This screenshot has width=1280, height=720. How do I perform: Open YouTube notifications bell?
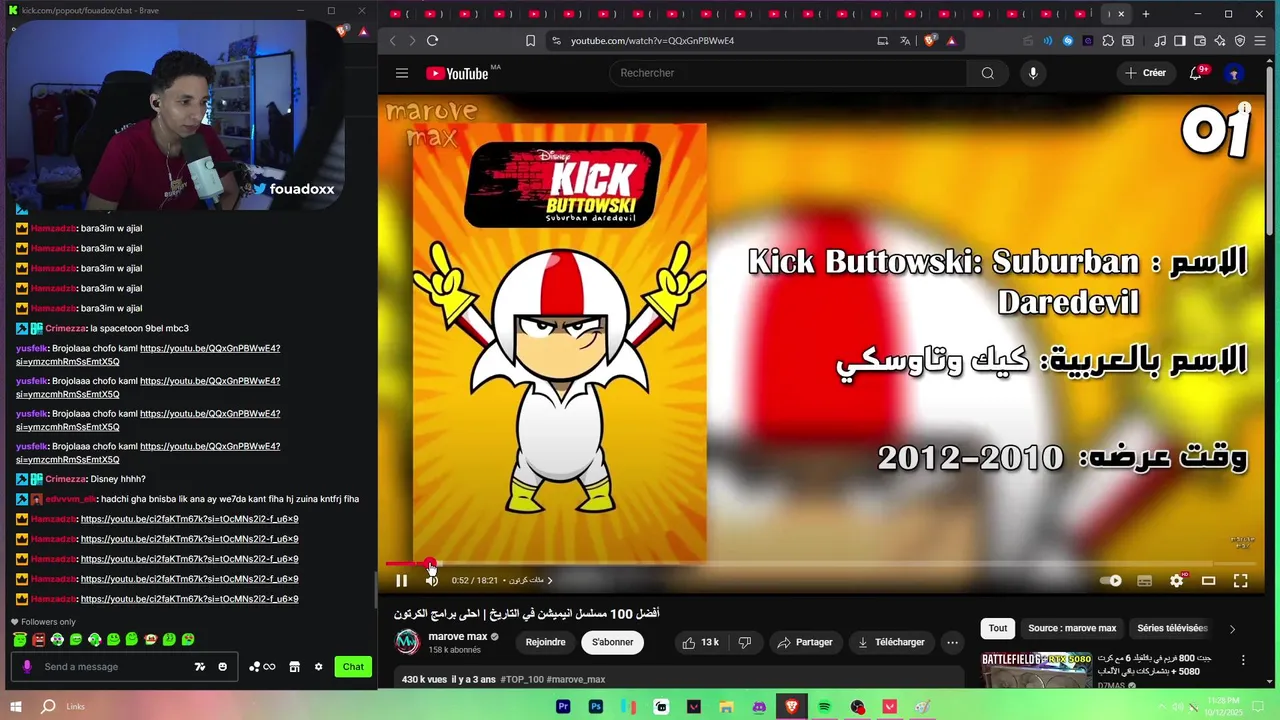1196,73
